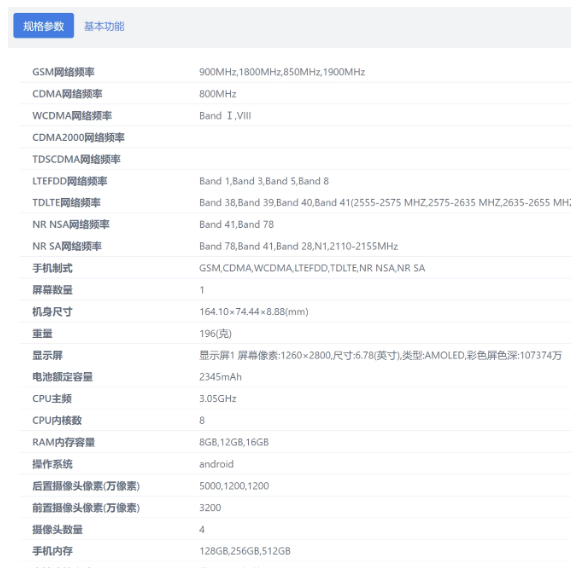
Task: Select the 800MHz value
Action: [218, 94]
